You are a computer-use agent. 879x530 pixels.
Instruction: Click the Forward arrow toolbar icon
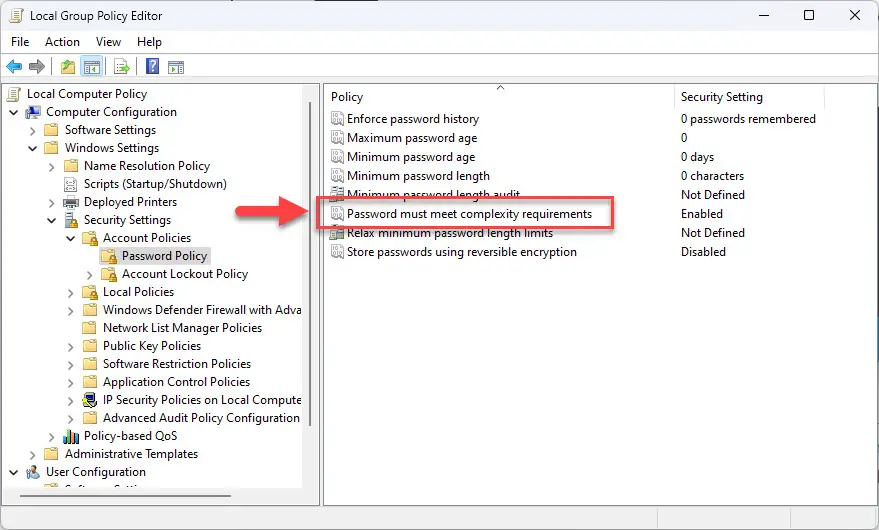[37, 67]
